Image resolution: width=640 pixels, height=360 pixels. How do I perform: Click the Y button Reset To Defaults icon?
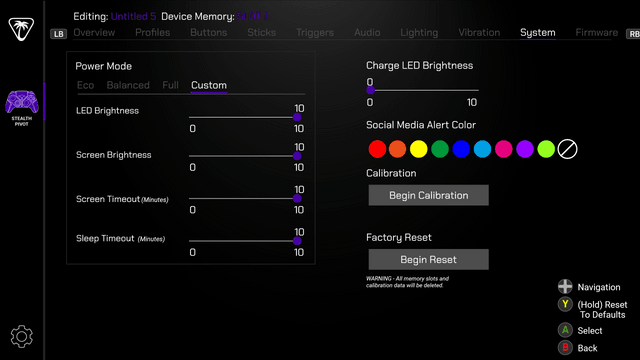tap(565, 304)
